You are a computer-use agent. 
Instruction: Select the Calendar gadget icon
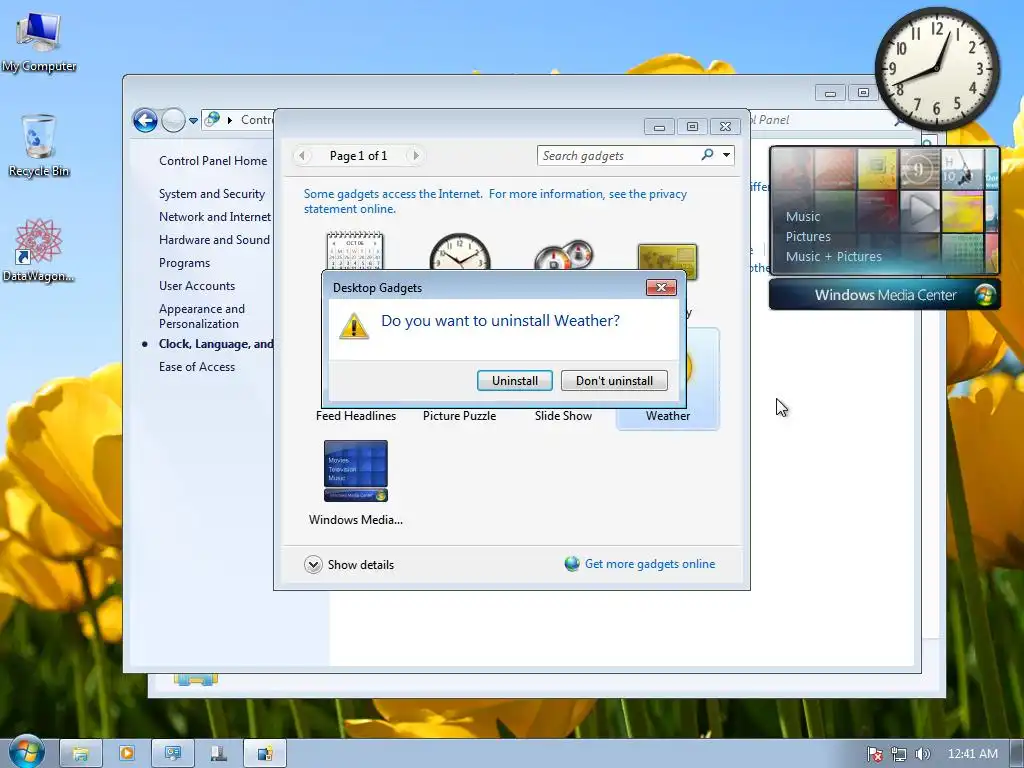point(355,250)
